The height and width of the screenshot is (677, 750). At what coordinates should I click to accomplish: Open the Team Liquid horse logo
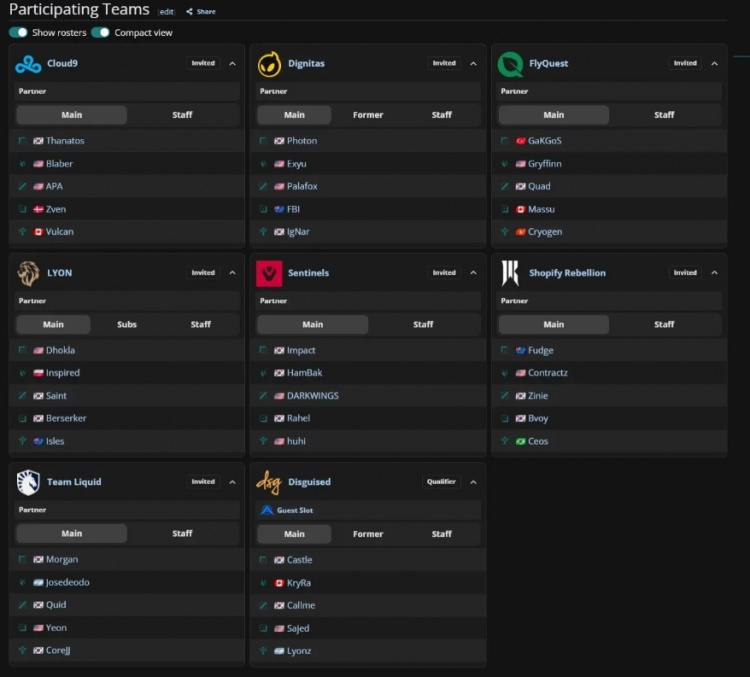pyautogui.click(x=28, y=482)
